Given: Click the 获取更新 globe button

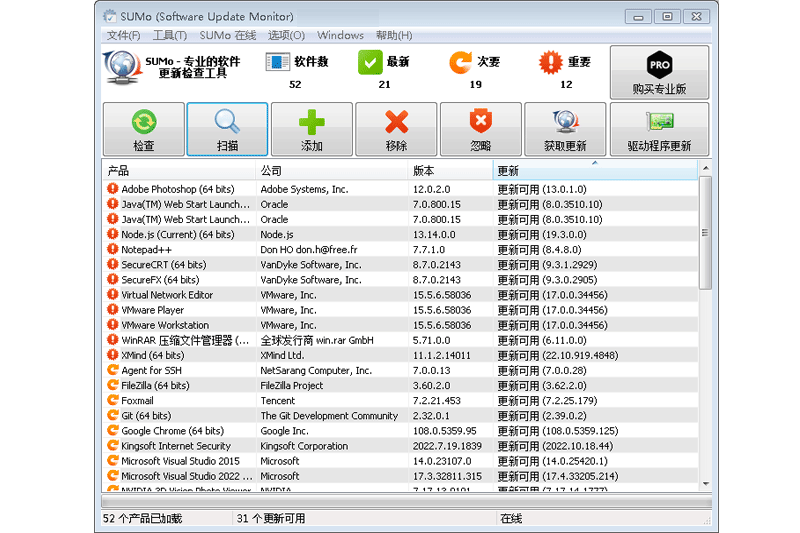Looking at the screenshot, I should (x=565, y=129).
